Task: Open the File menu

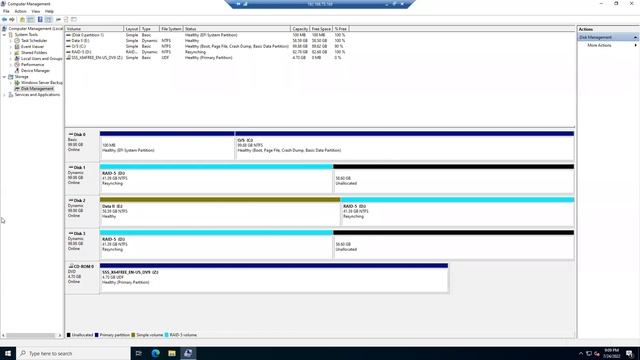Action: point(6,11)
